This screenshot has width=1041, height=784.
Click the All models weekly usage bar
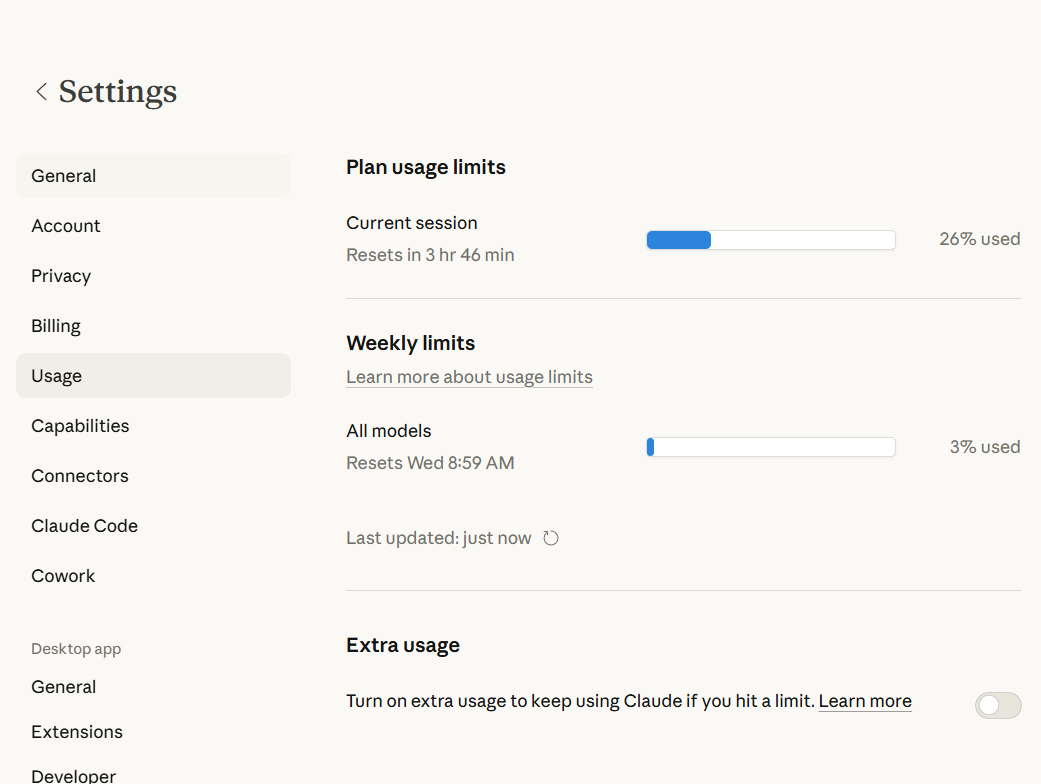tap(770, 447)
